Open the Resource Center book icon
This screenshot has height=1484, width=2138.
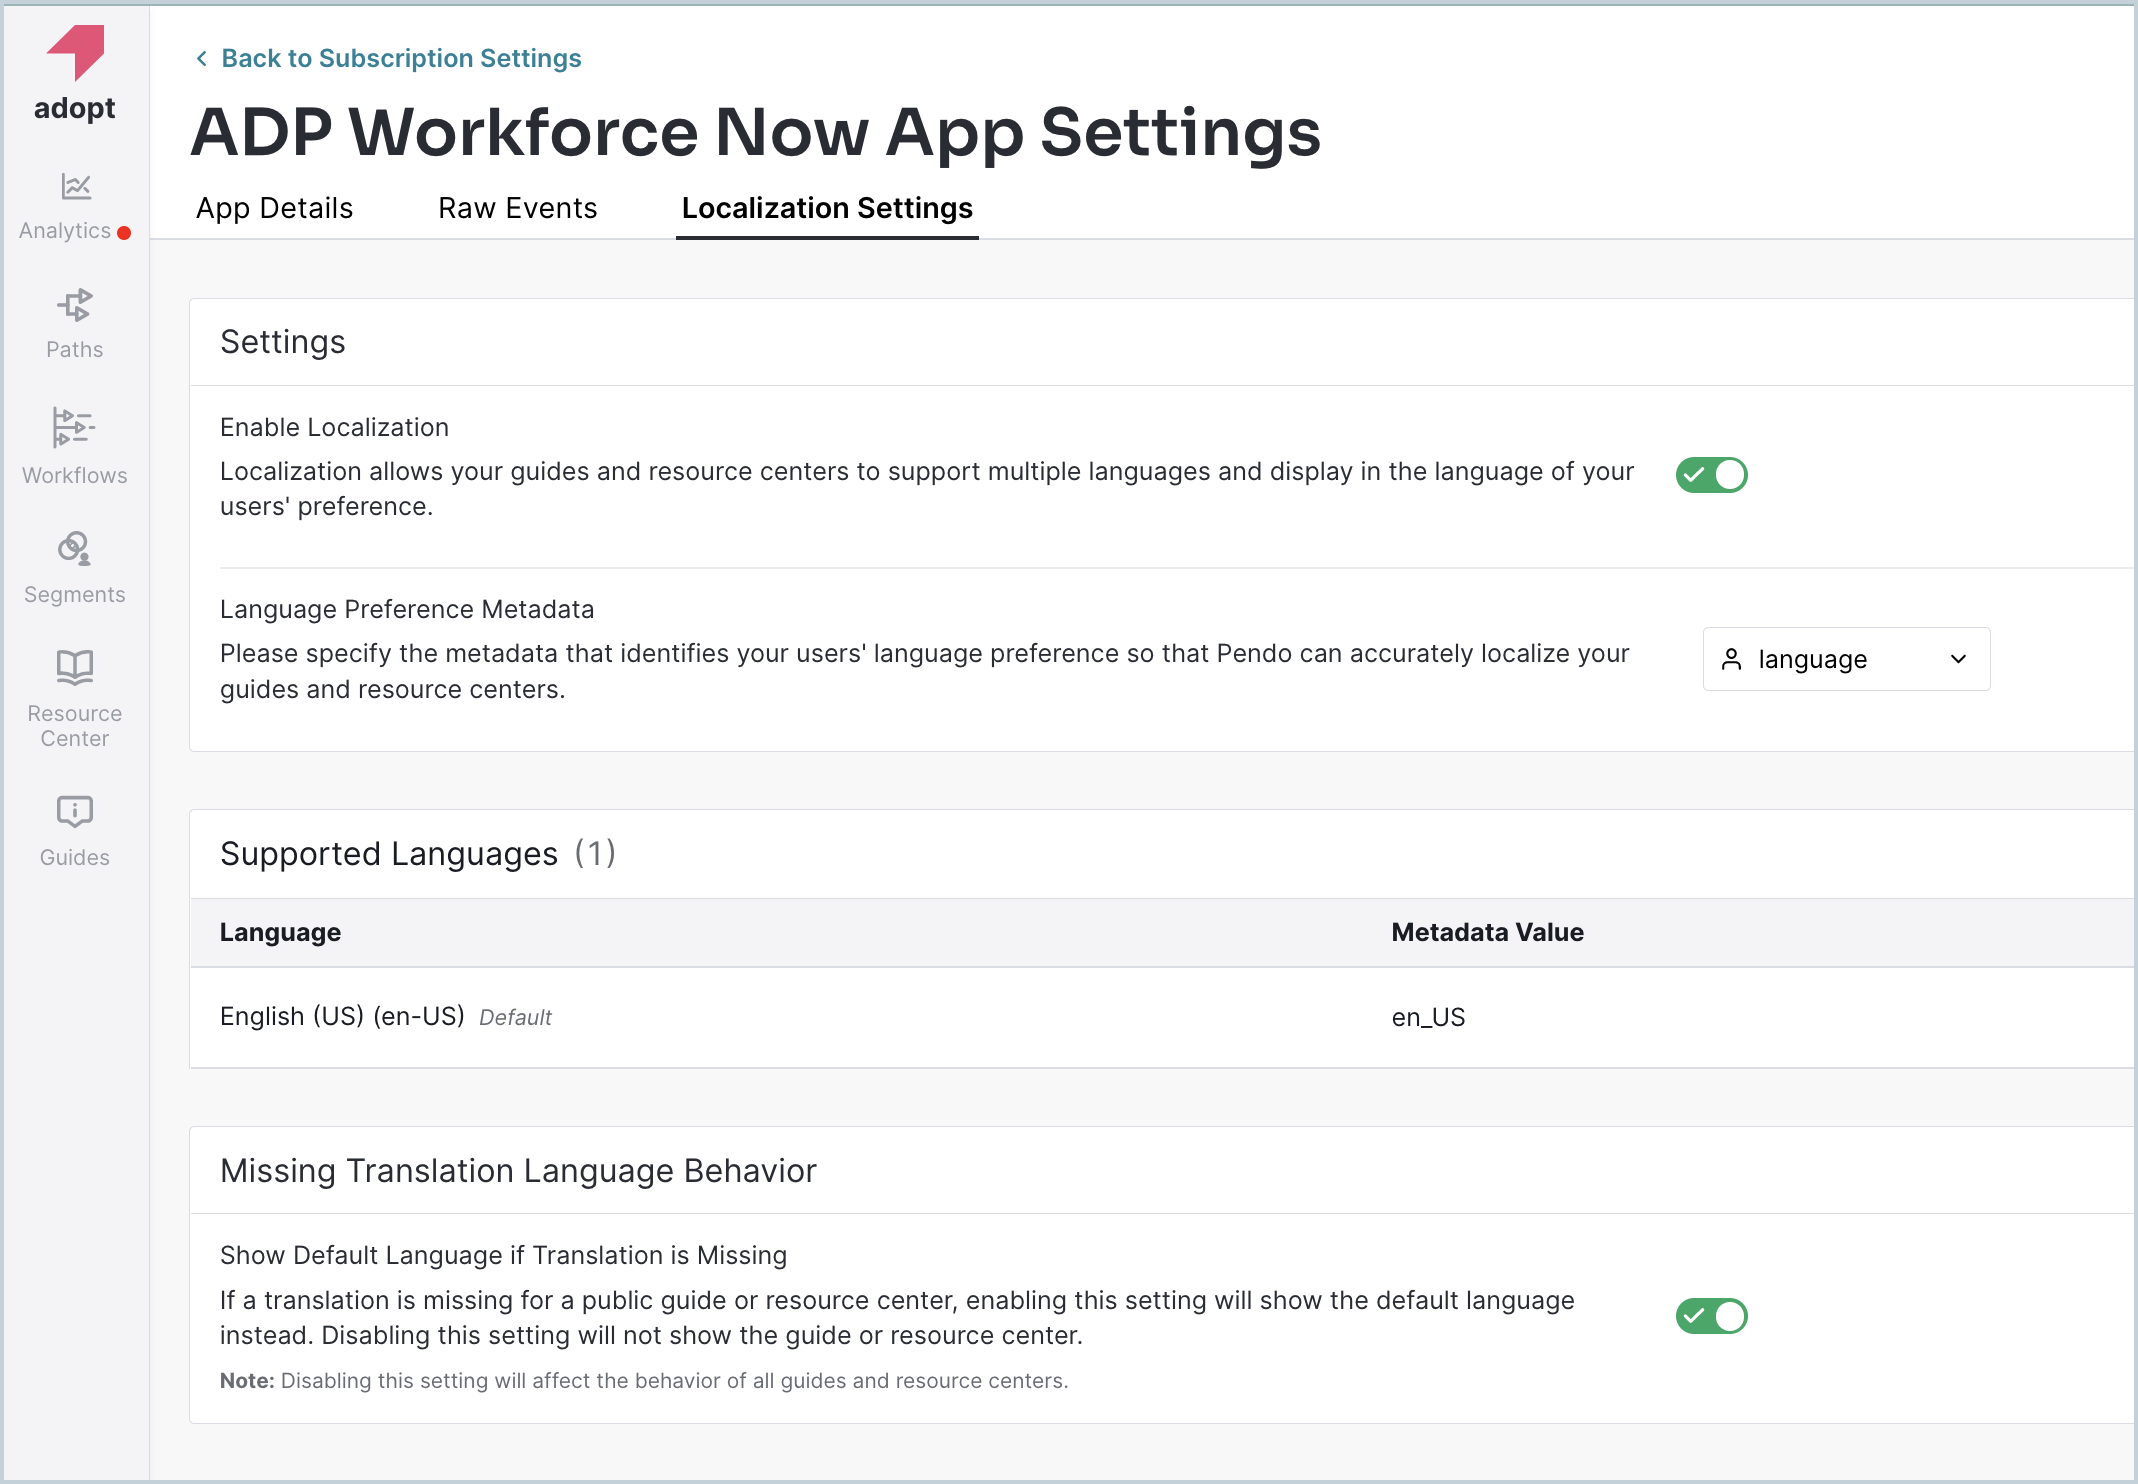click(x=75, y=668)
